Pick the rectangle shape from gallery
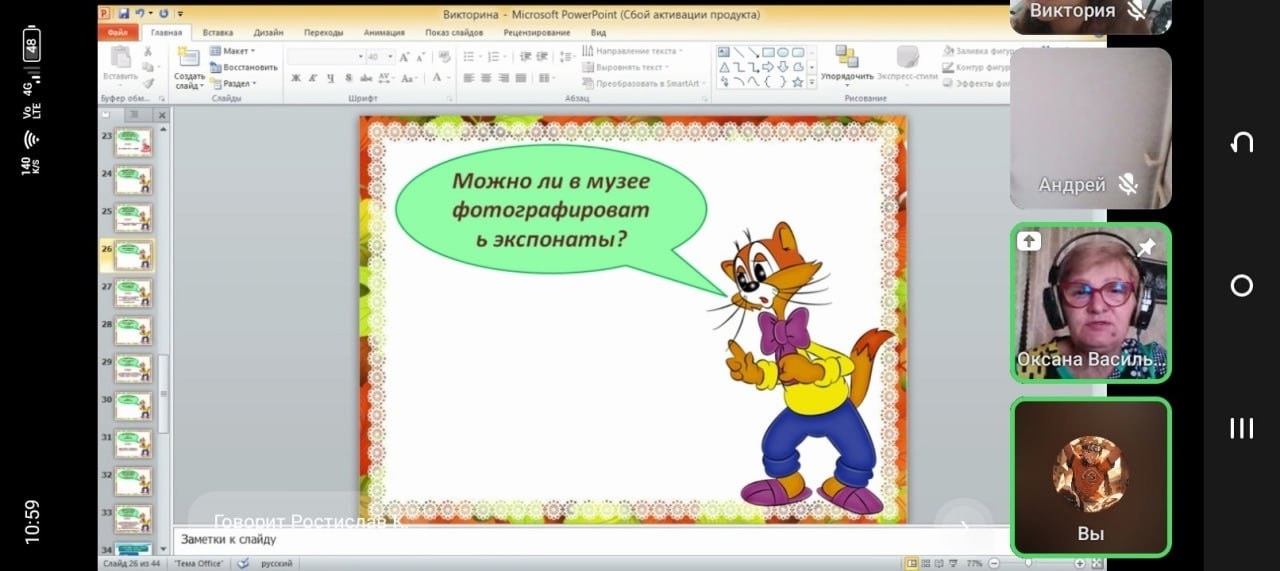 tap(767, 52)
